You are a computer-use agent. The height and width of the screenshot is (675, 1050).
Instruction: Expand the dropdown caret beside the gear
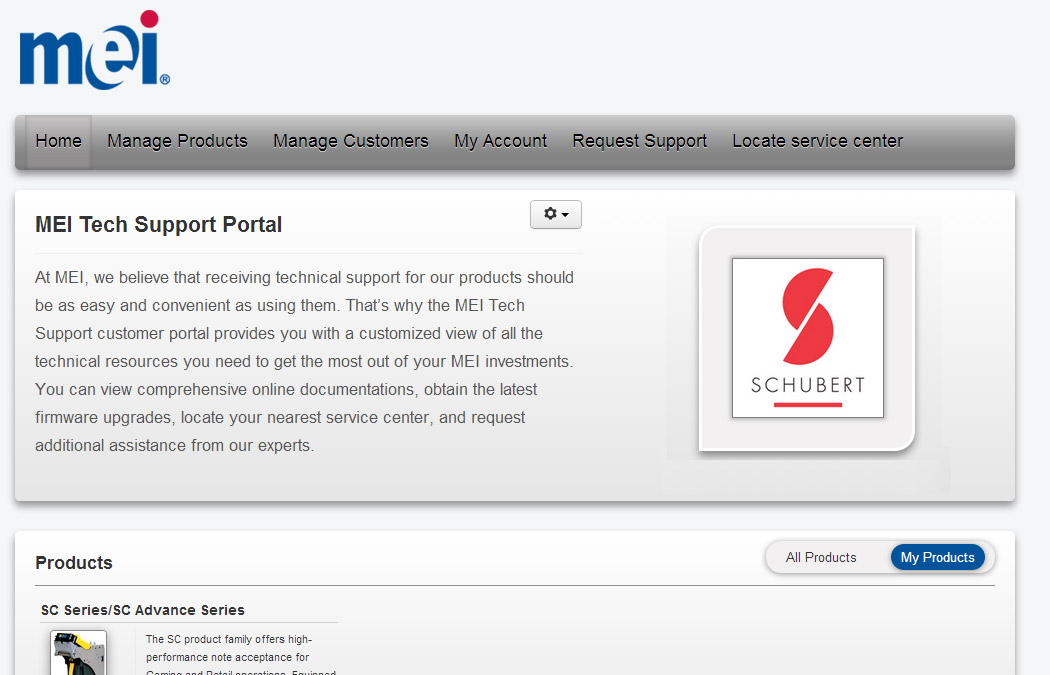pos(565,215)
